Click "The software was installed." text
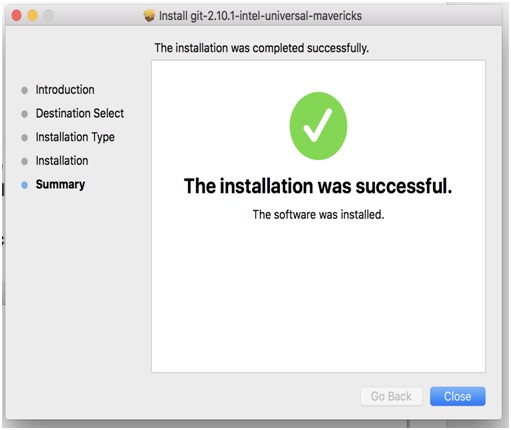511x430 pixels. pyautogui.click(x=318, y=214)
